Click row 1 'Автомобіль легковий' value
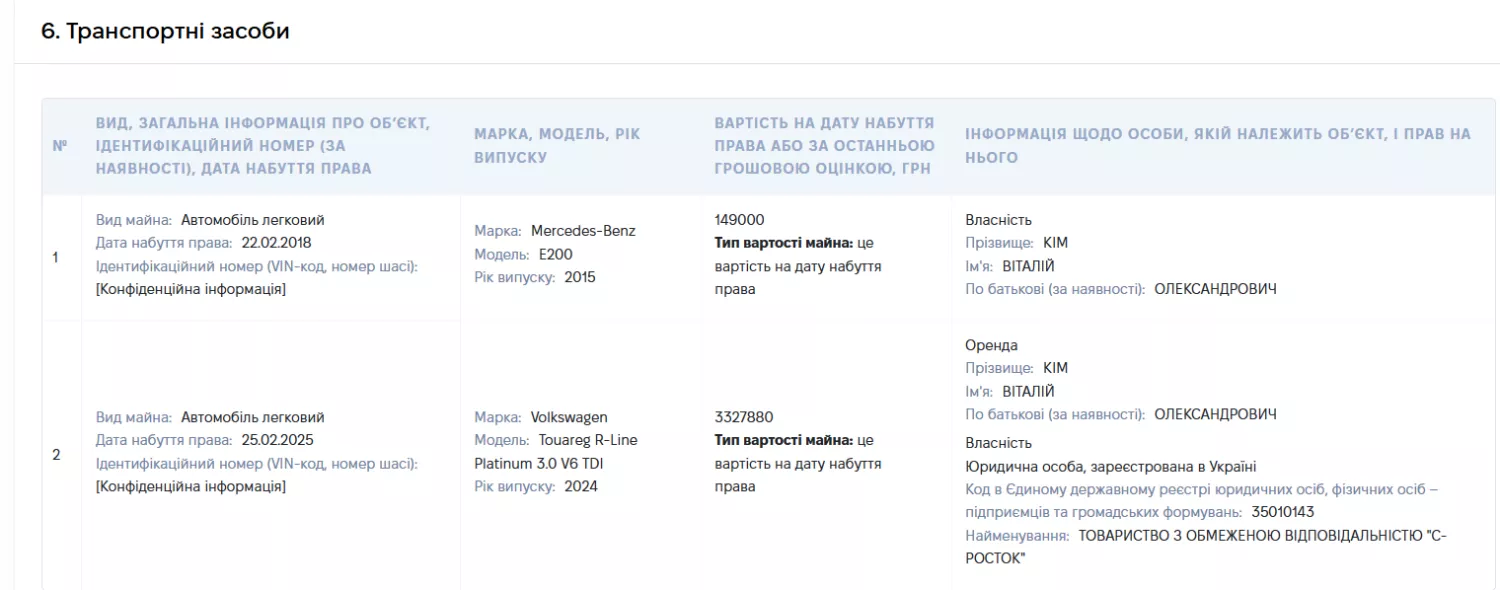The width and height of the screenshot is (1500, 590). tap(253, 220)
